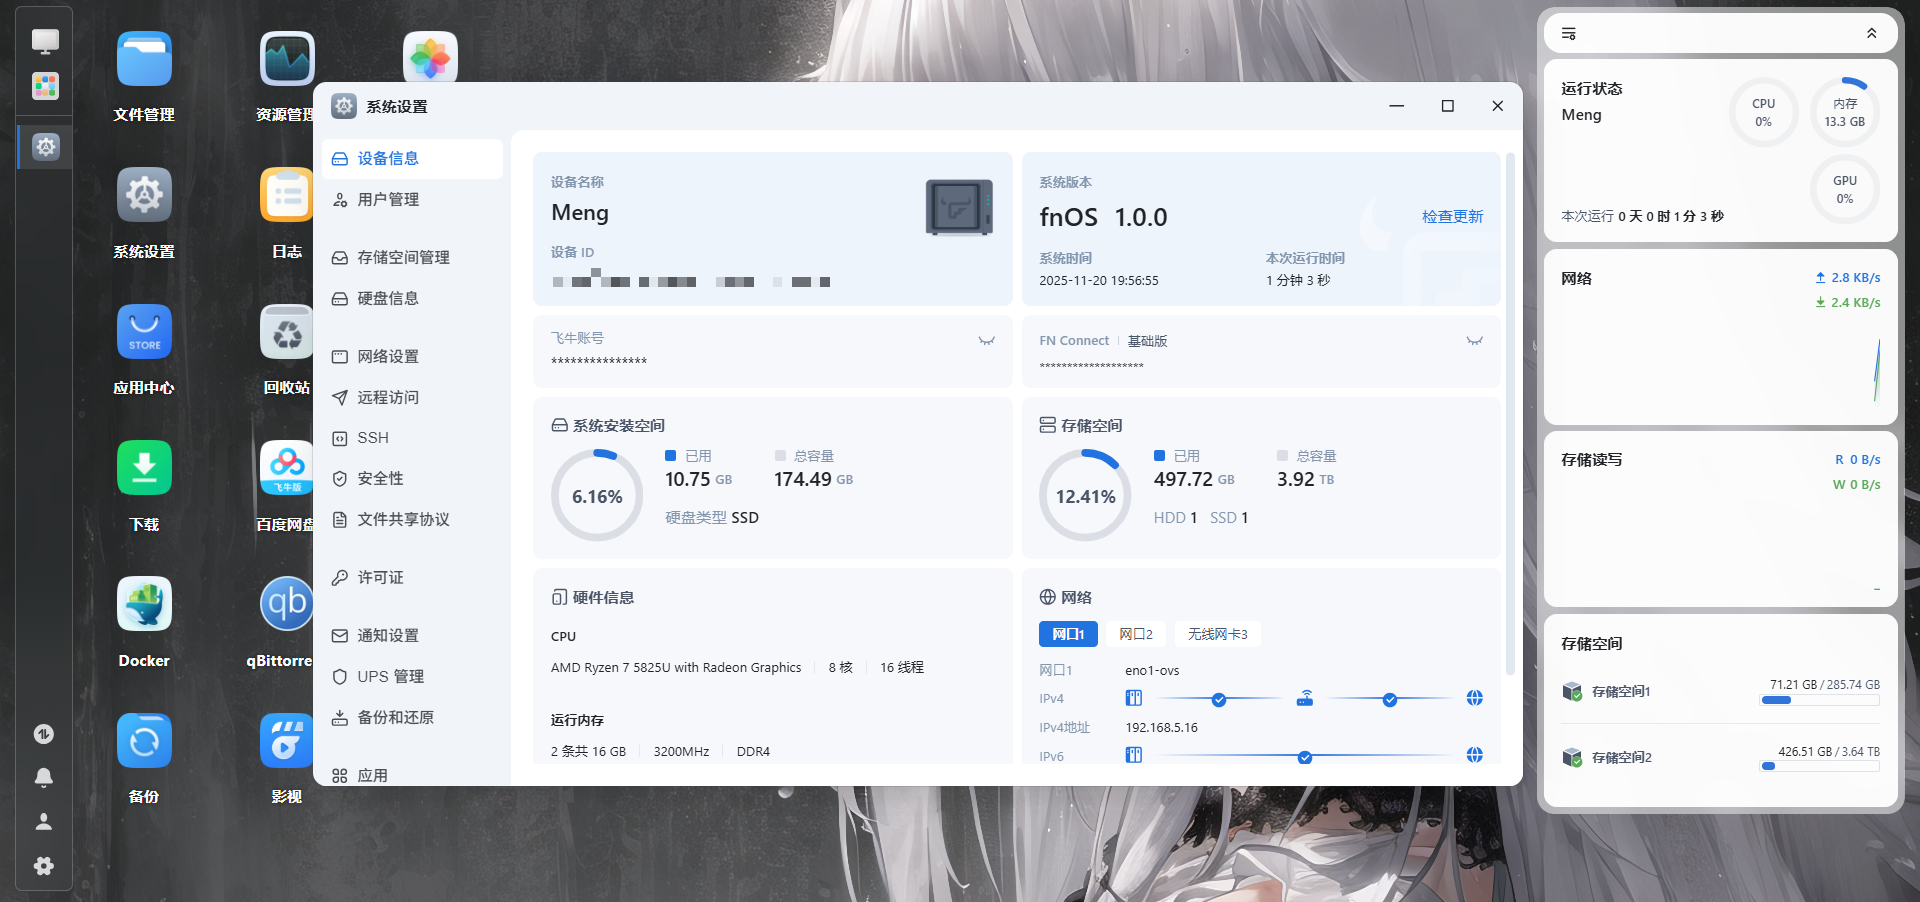The height and width of the screenshot is (902, 1920).
Task: Select the device name 'Meng' in settings
Action: (580, 213)
